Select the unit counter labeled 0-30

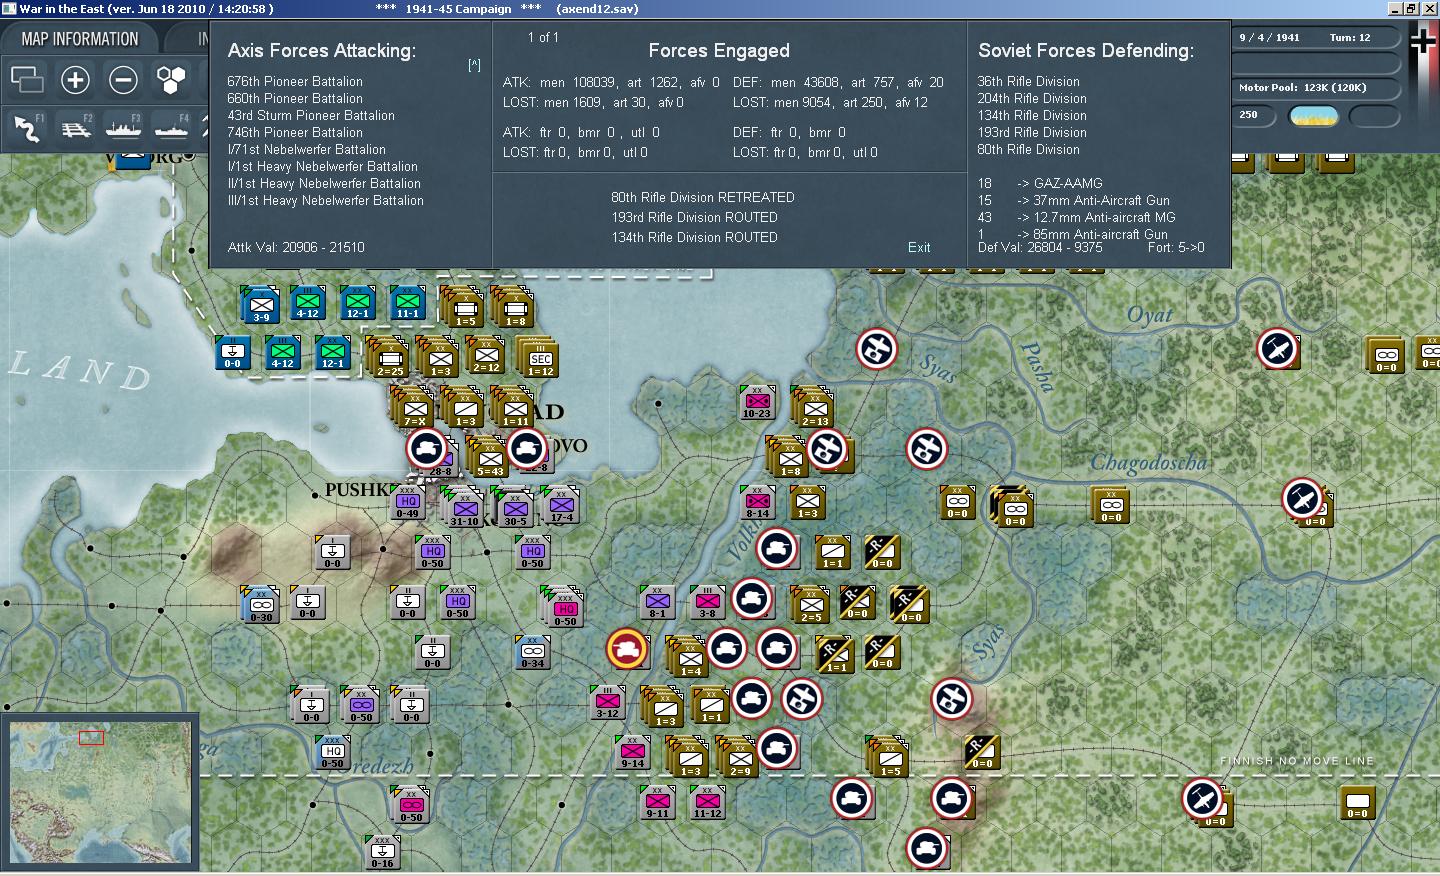[x=260, y=605]
